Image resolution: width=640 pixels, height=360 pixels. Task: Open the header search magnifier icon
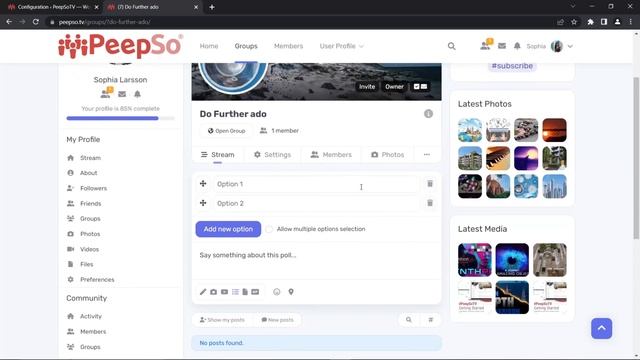click(451, 46)
